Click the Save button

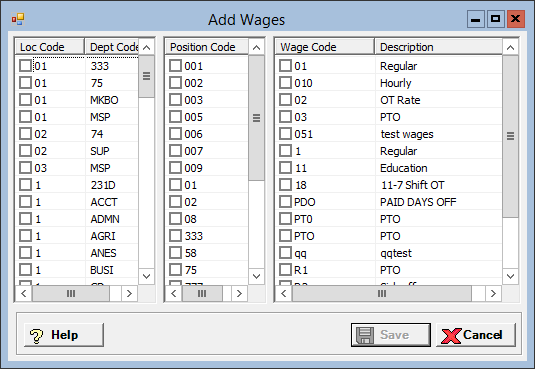[x=391, y=335]
